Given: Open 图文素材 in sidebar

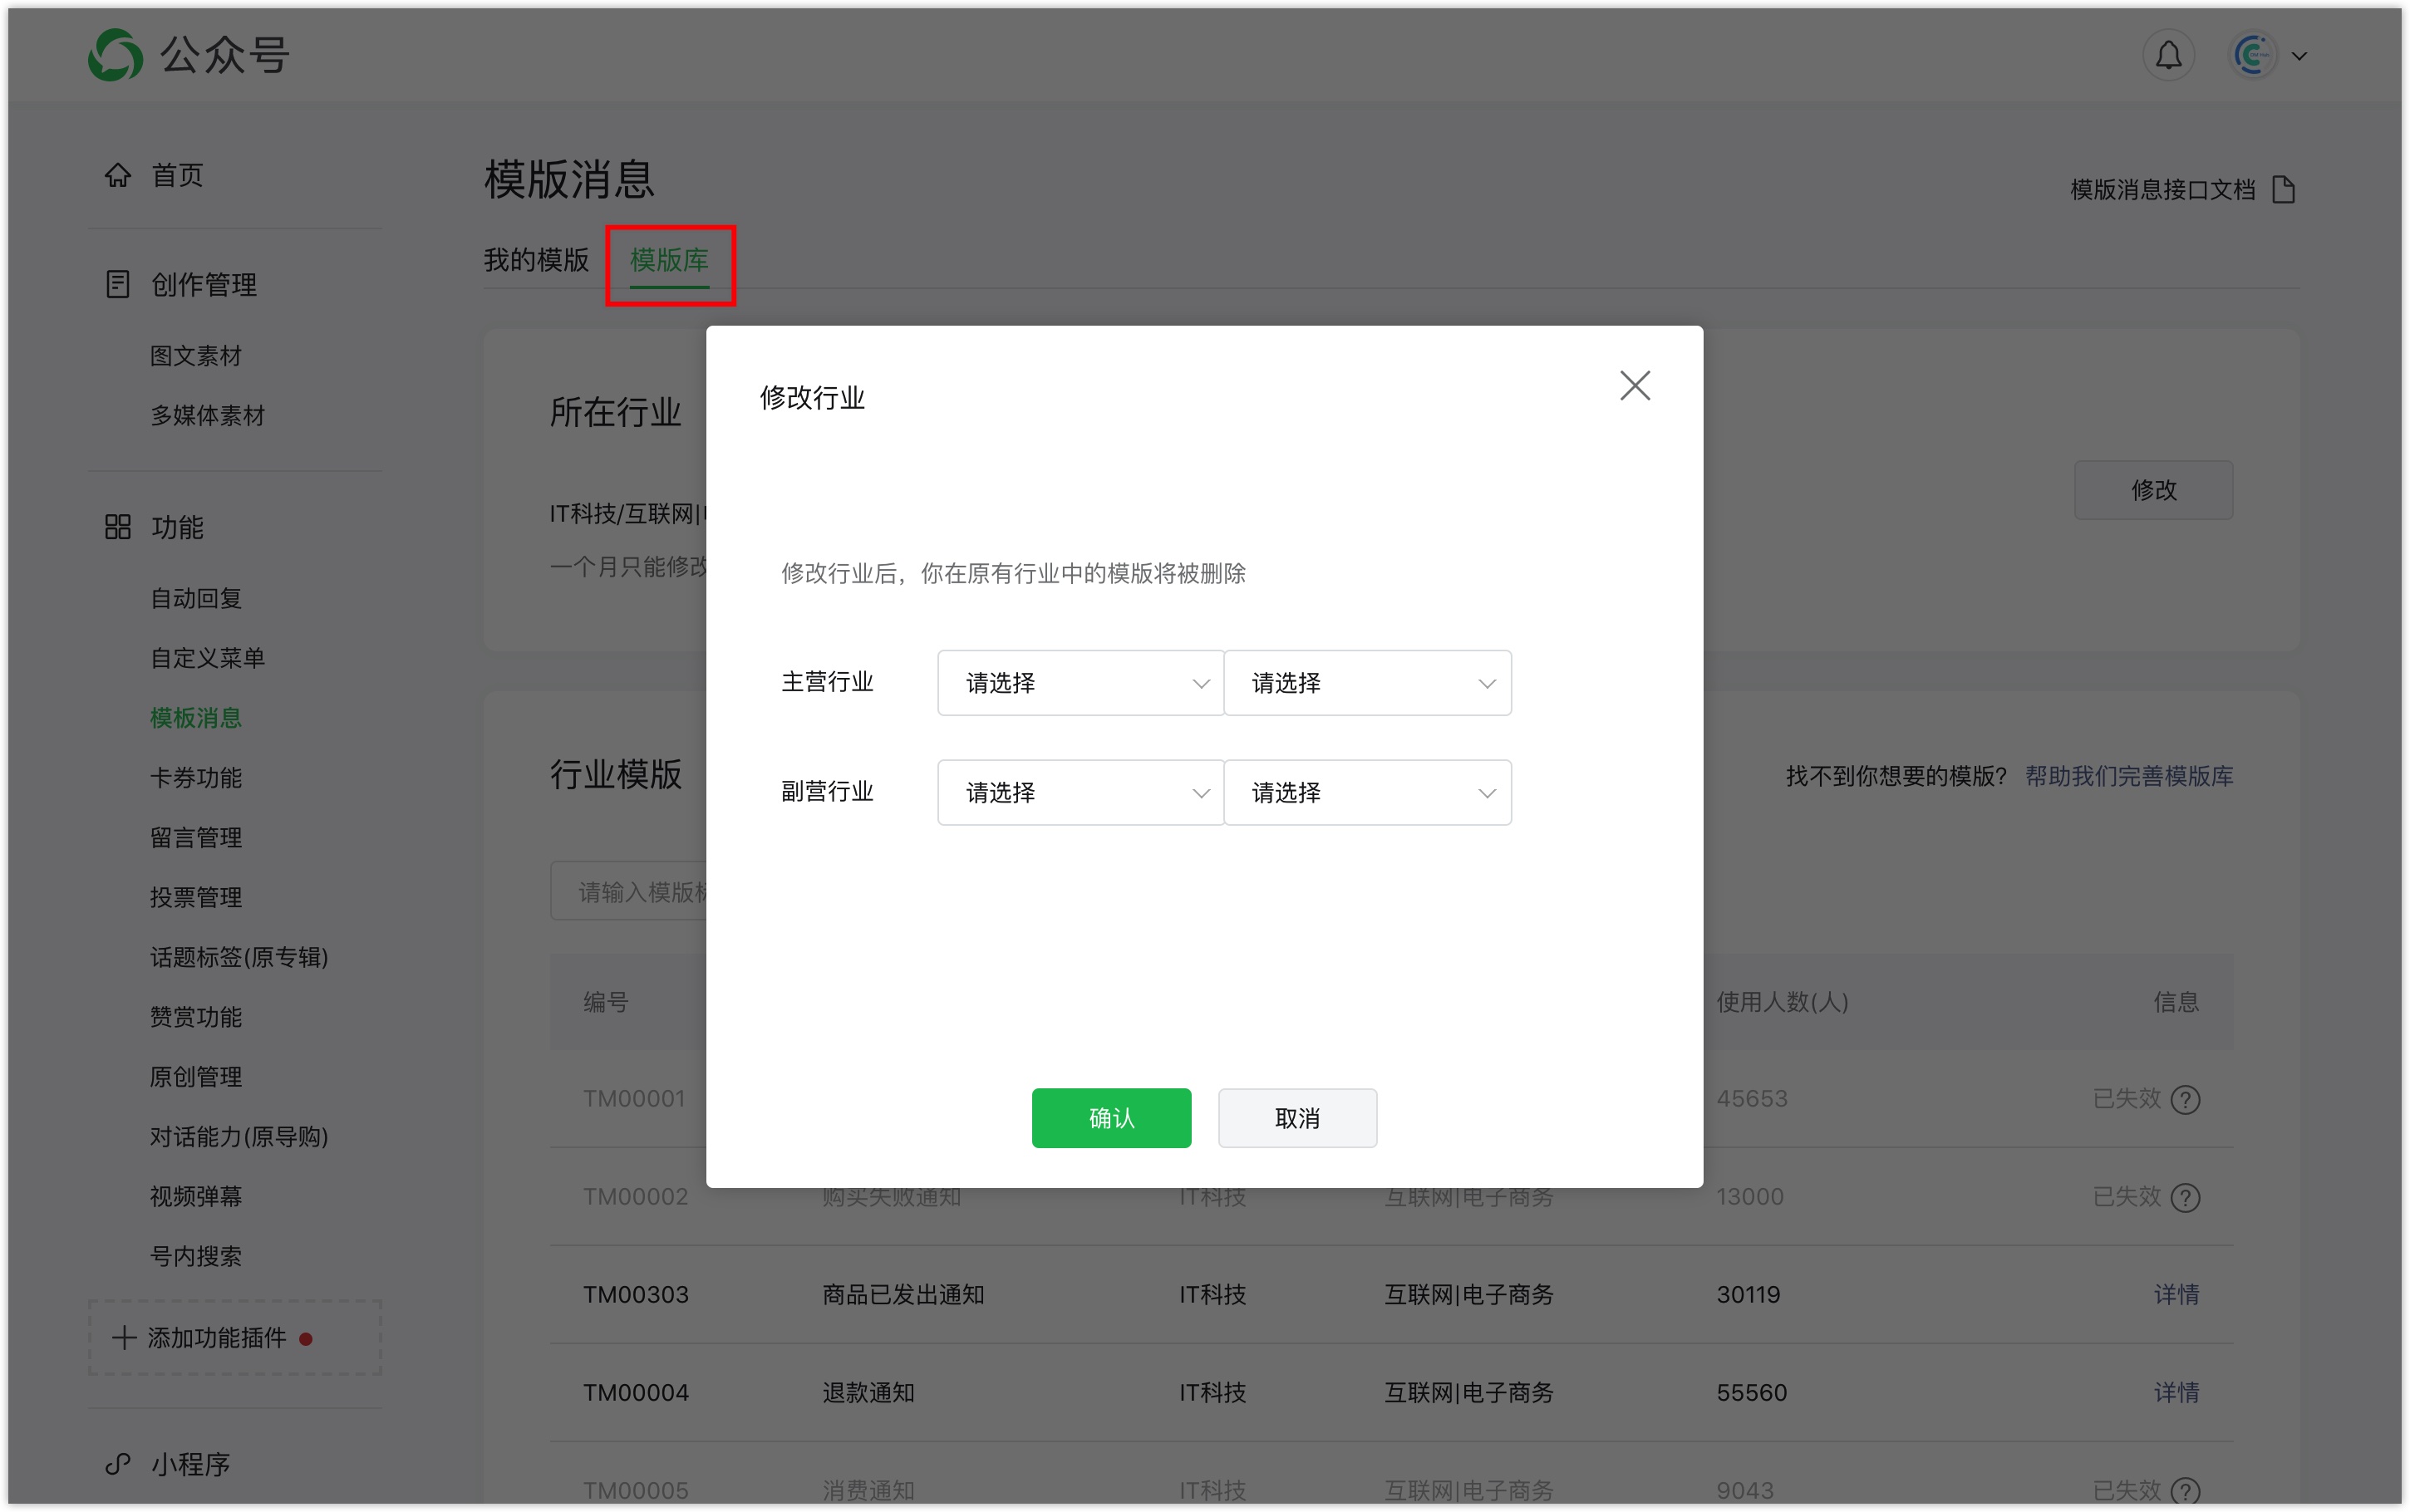Looking at the screenshot, I should 196,356.
